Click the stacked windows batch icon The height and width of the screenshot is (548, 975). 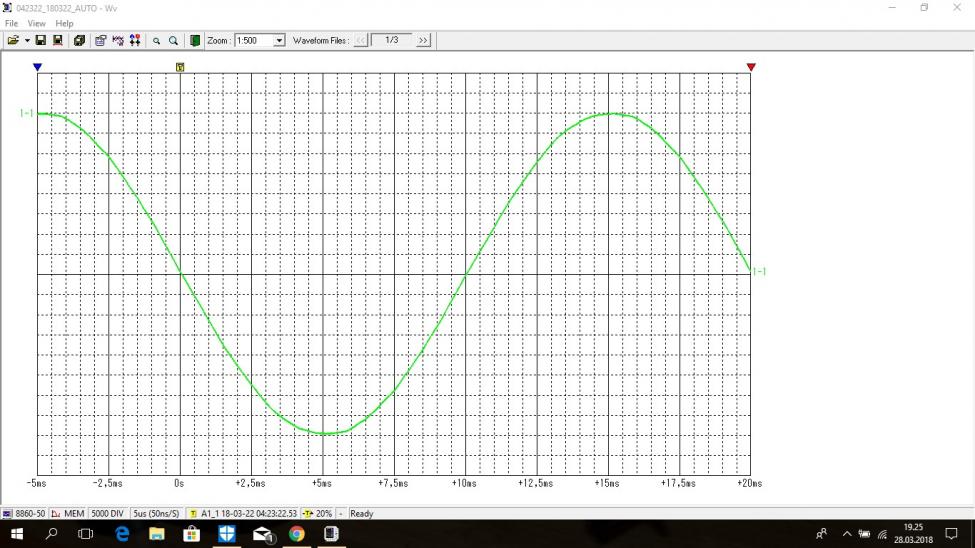(79, 41)
